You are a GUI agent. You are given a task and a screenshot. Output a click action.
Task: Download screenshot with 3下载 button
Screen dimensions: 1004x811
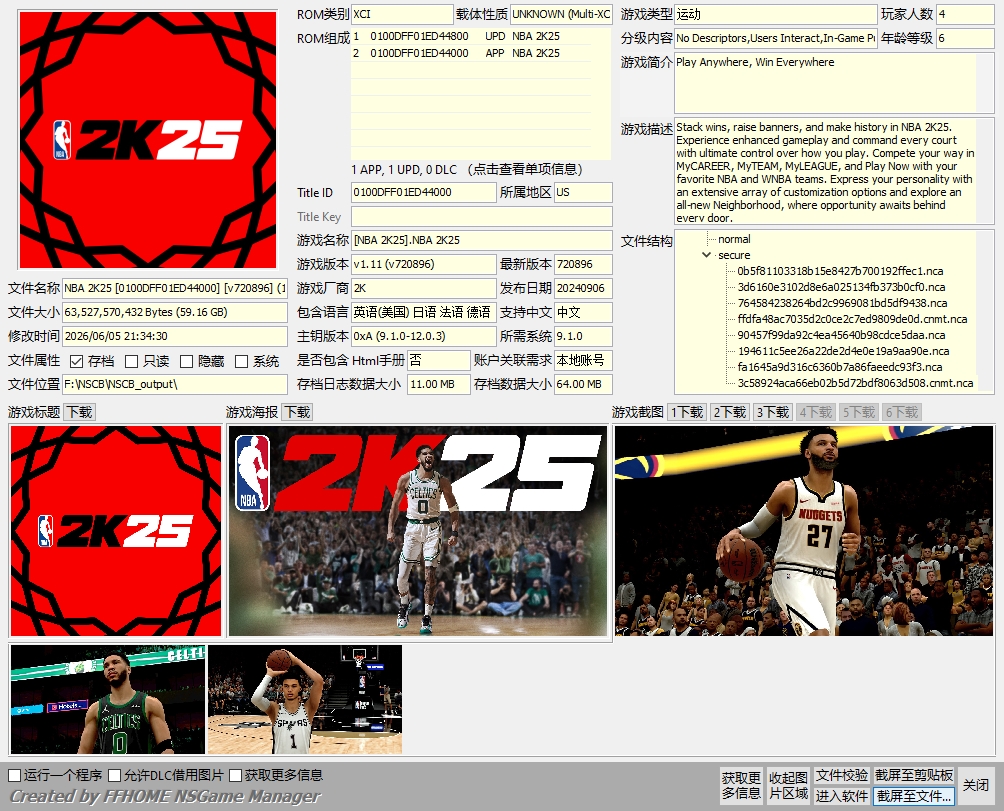pyautogui.click(x=773, y=412)
